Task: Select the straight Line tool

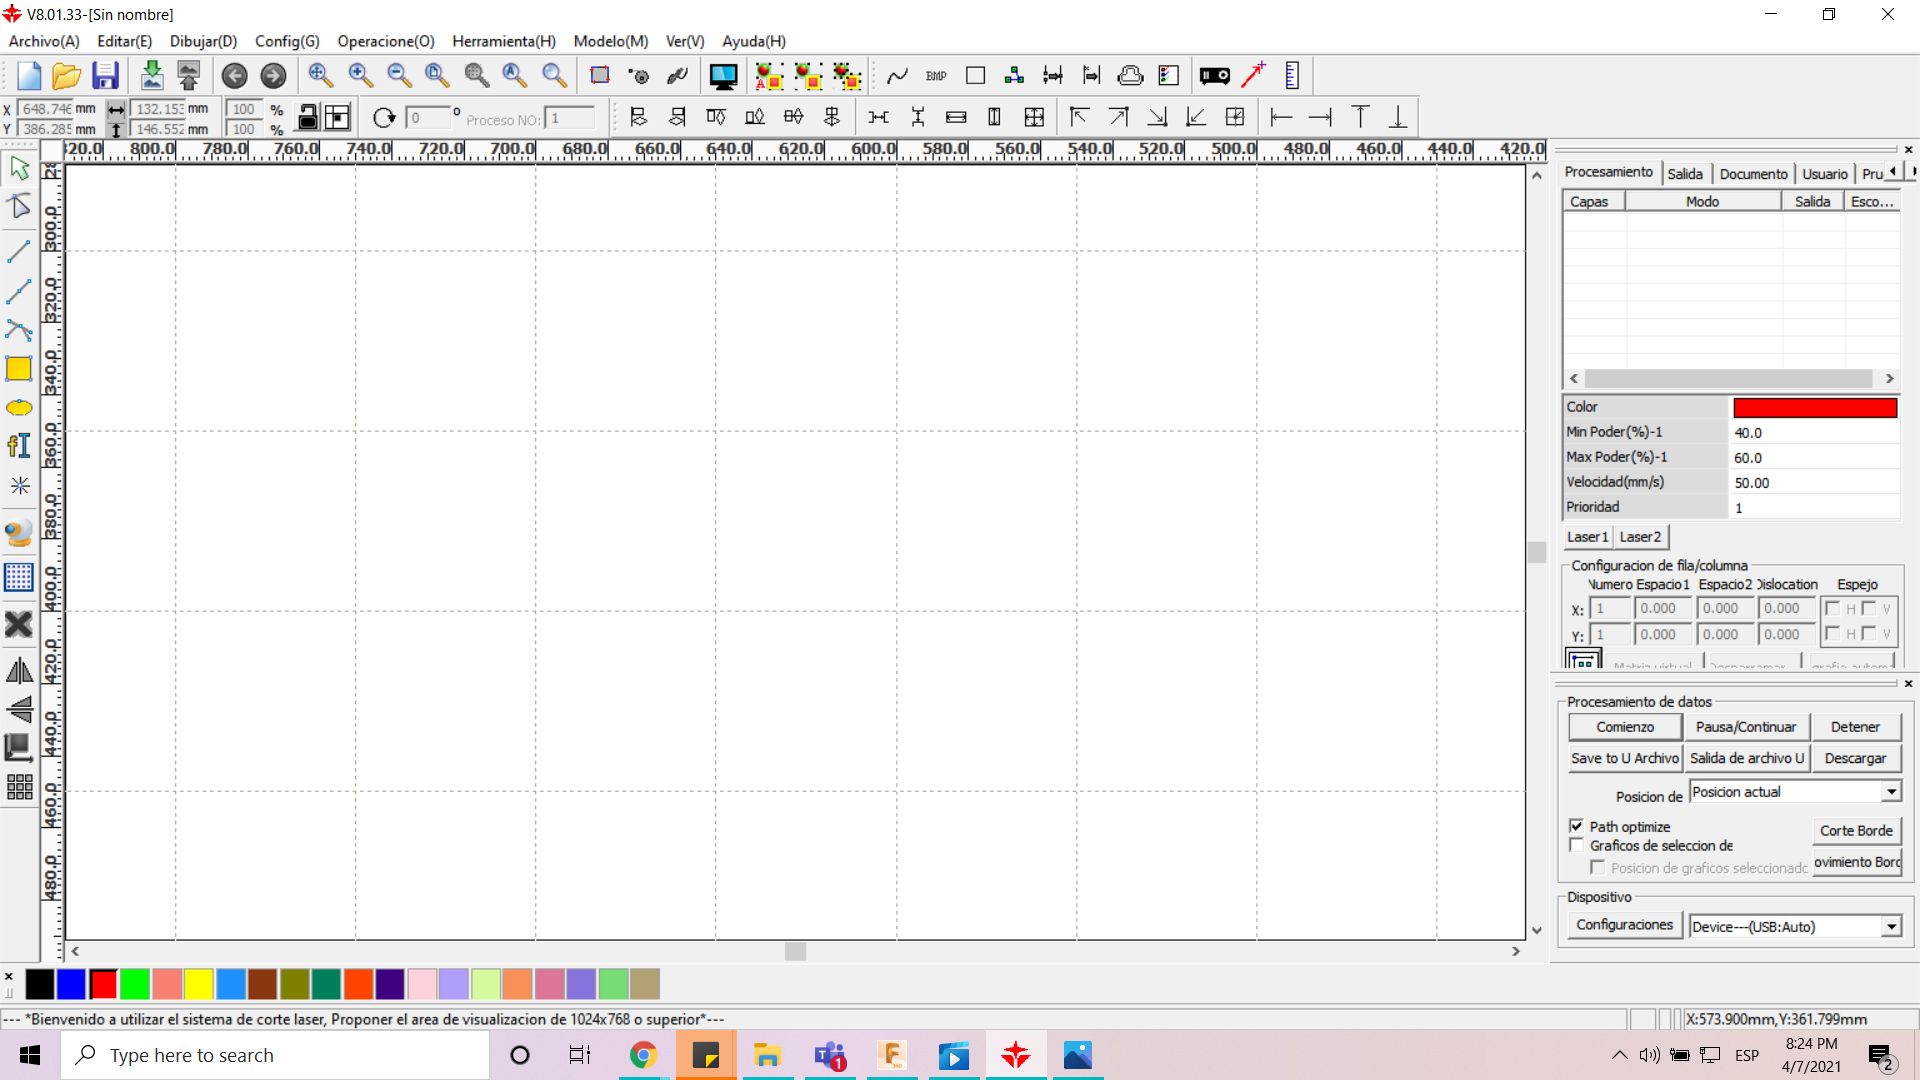Action: click(x=19, y=251)
